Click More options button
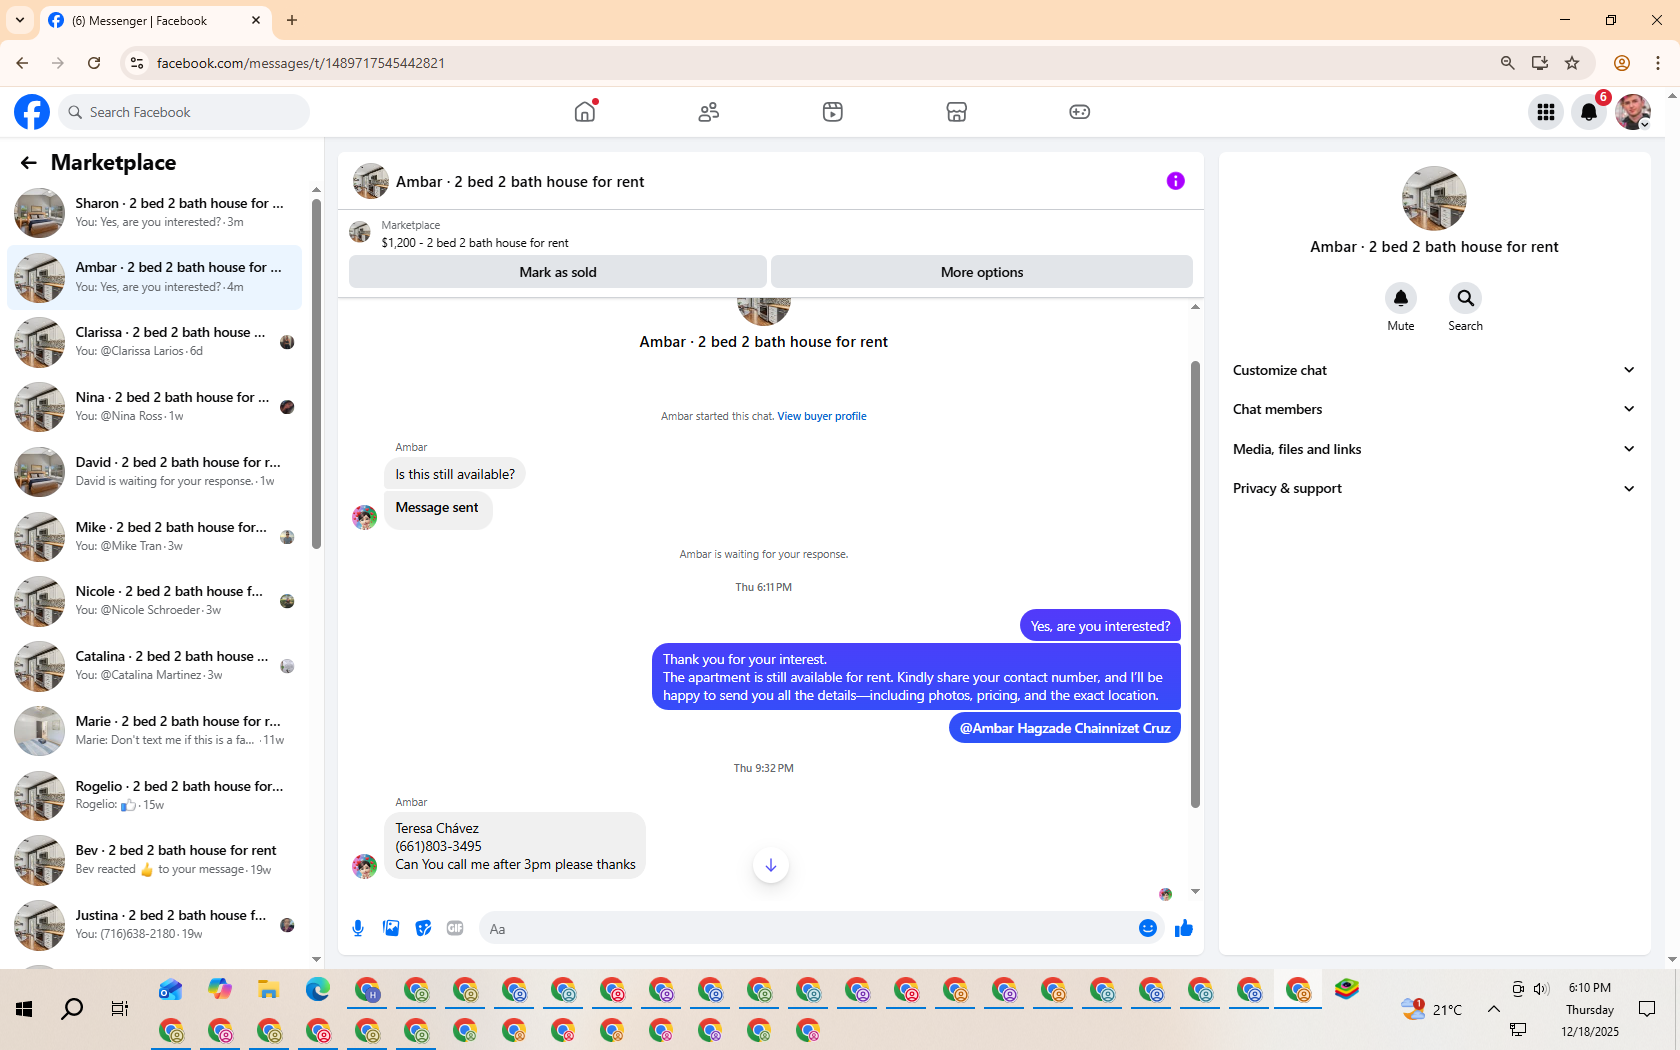Screen dimensions: 1680x1050 click(982, 272)
